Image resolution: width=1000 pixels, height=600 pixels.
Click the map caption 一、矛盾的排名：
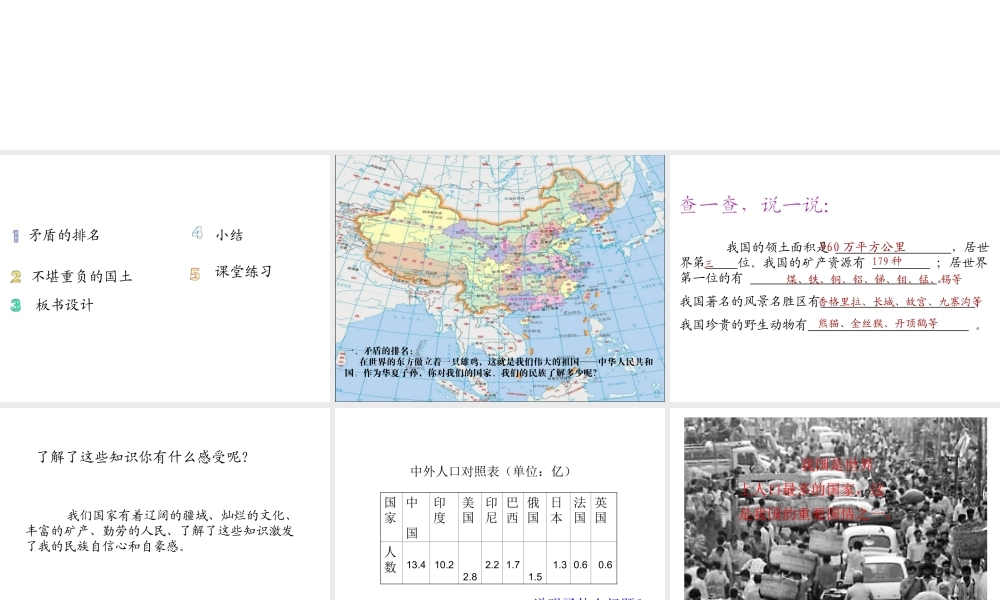point(380,351)
